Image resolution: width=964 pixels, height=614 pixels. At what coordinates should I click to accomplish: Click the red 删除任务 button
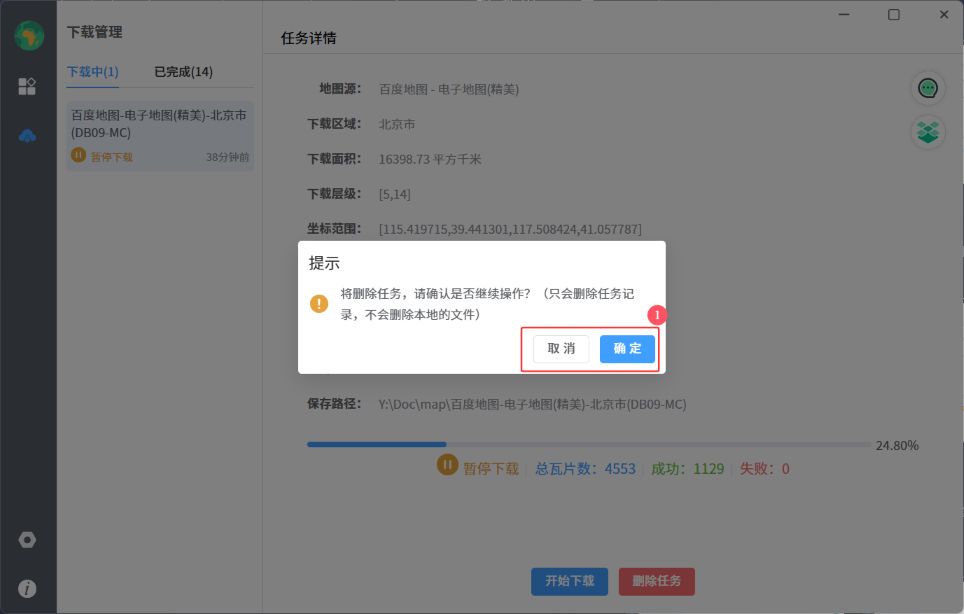click(656, 581)
